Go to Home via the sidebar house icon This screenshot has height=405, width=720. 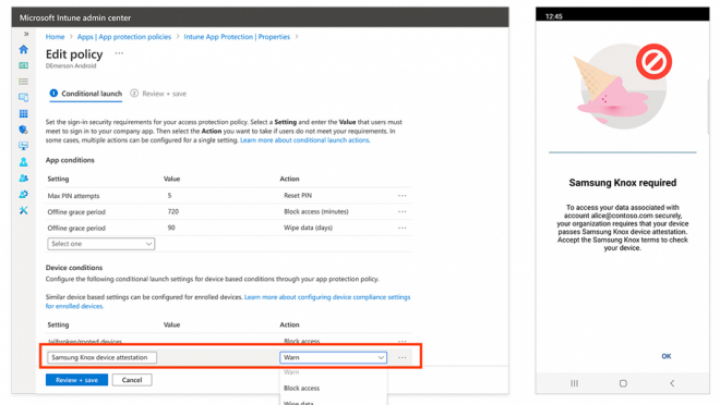click(x=23, y=50)
